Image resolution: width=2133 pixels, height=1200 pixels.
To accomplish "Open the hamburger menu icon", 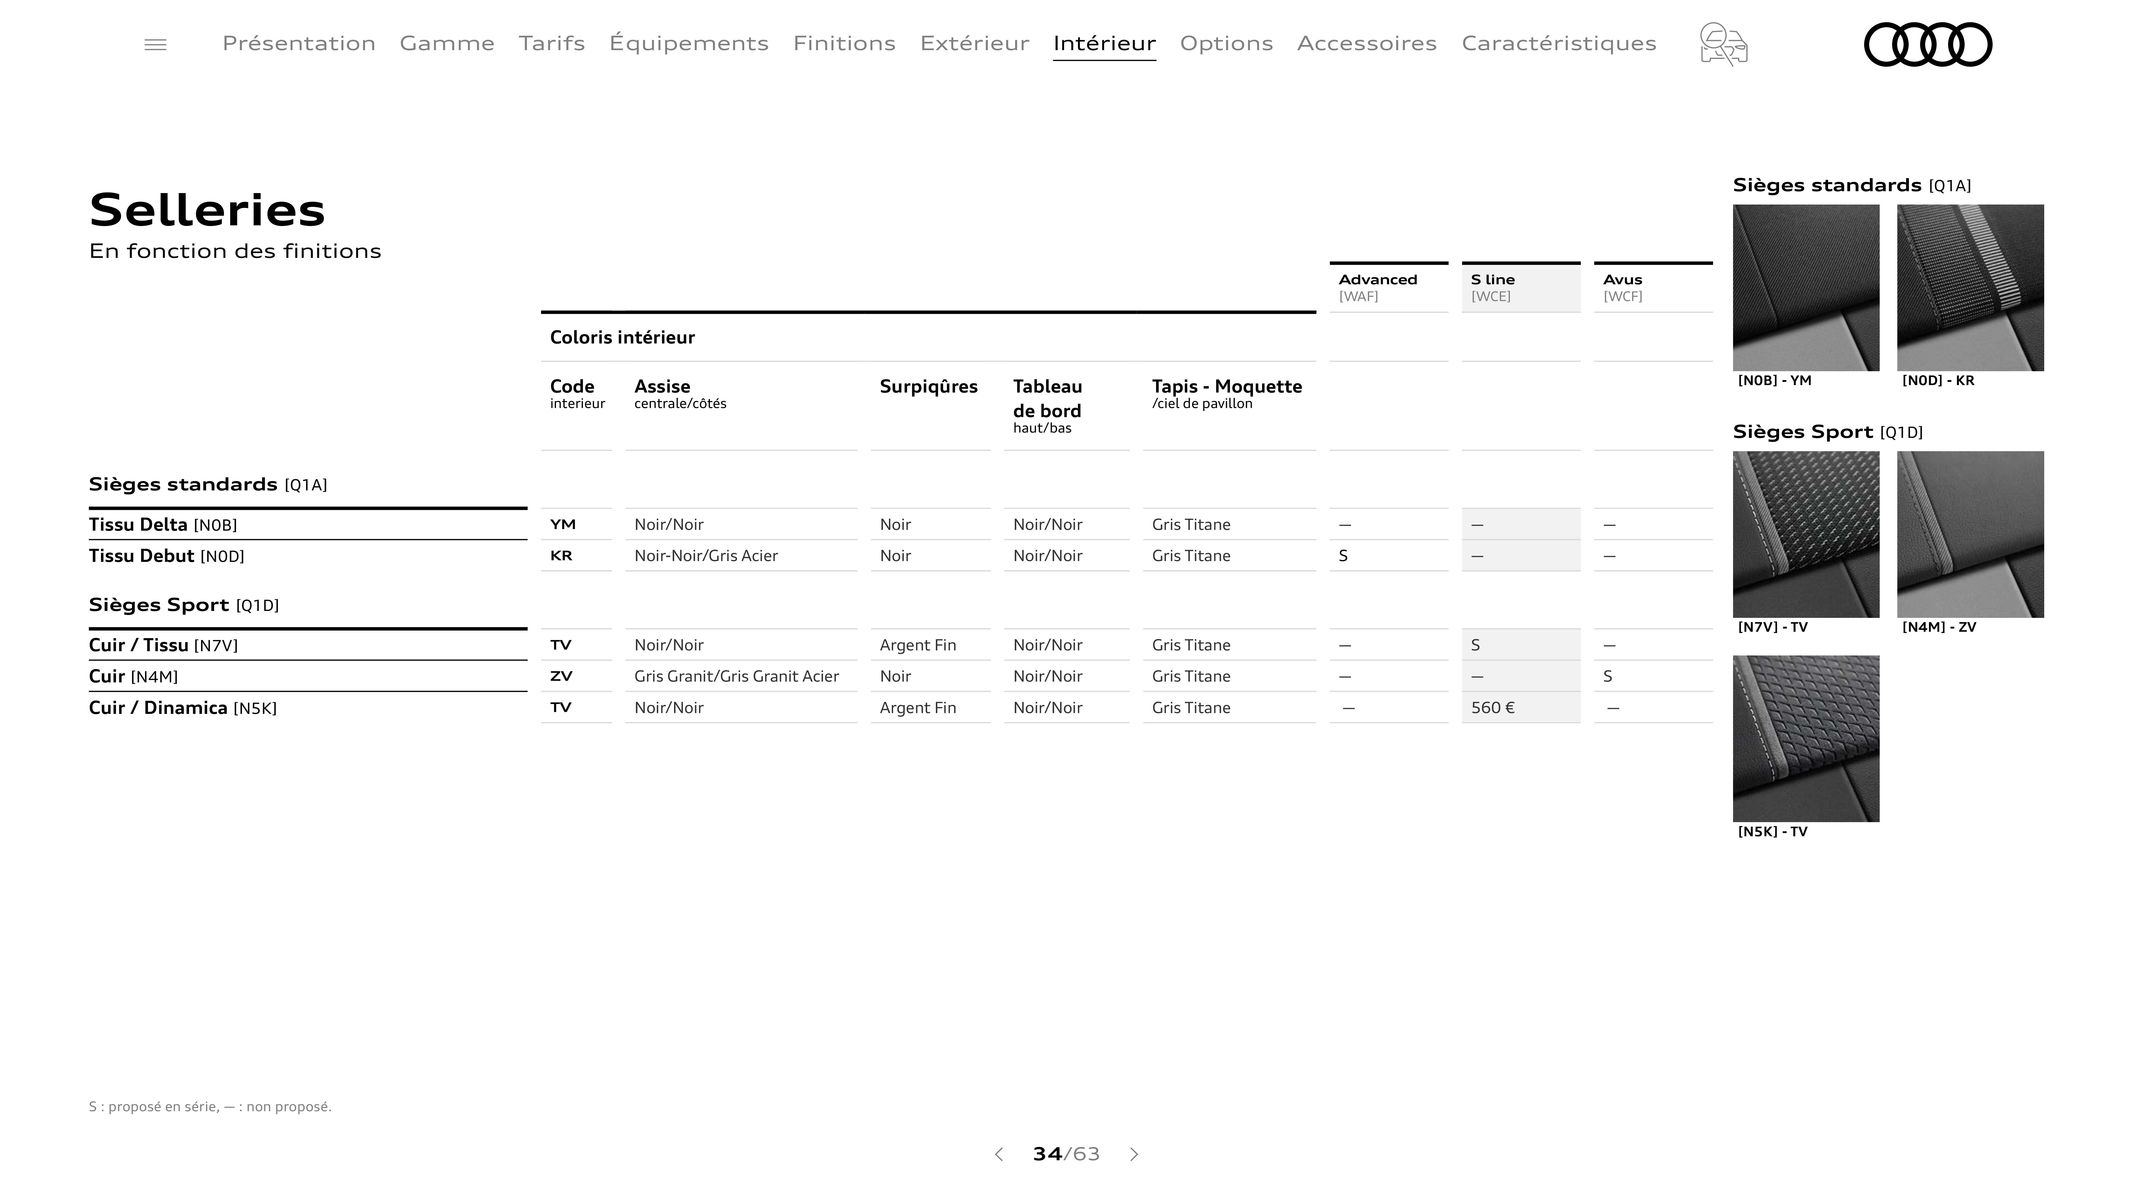I will [x=155, y=44].
